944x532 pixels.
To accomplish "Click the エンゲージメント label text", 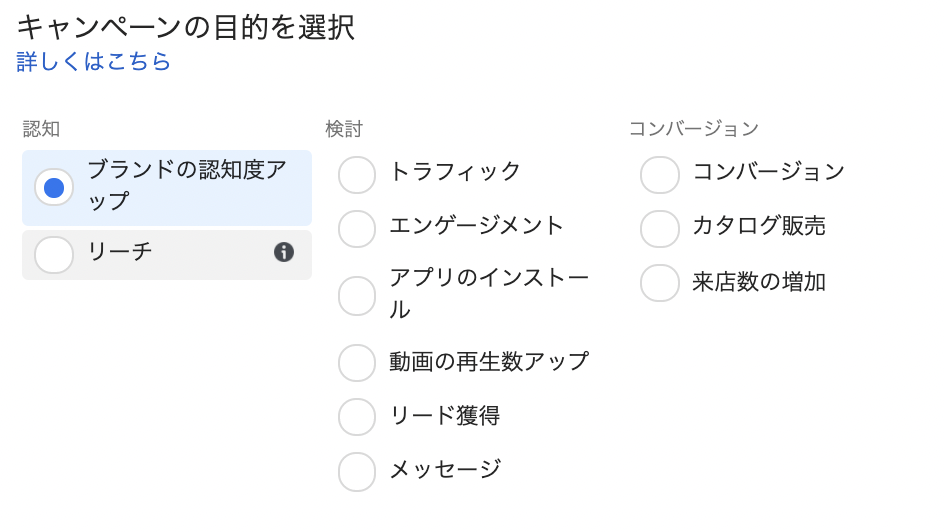I will [477, 226].
